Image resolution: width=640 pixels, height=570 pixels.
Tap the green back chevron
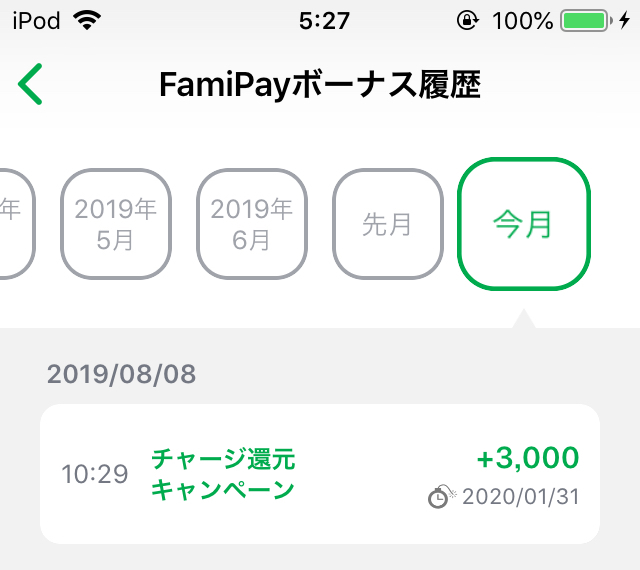pos(31,85)
